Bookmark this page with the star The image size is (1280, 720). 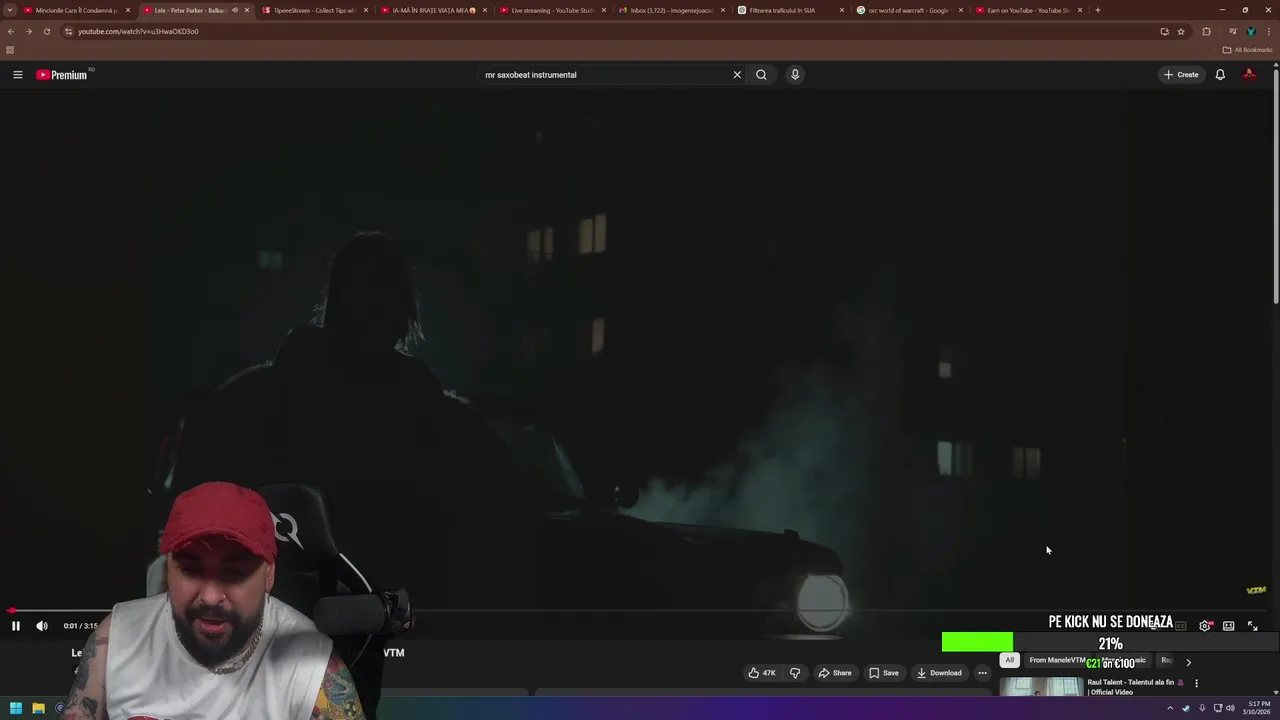tap(1181, 31)
